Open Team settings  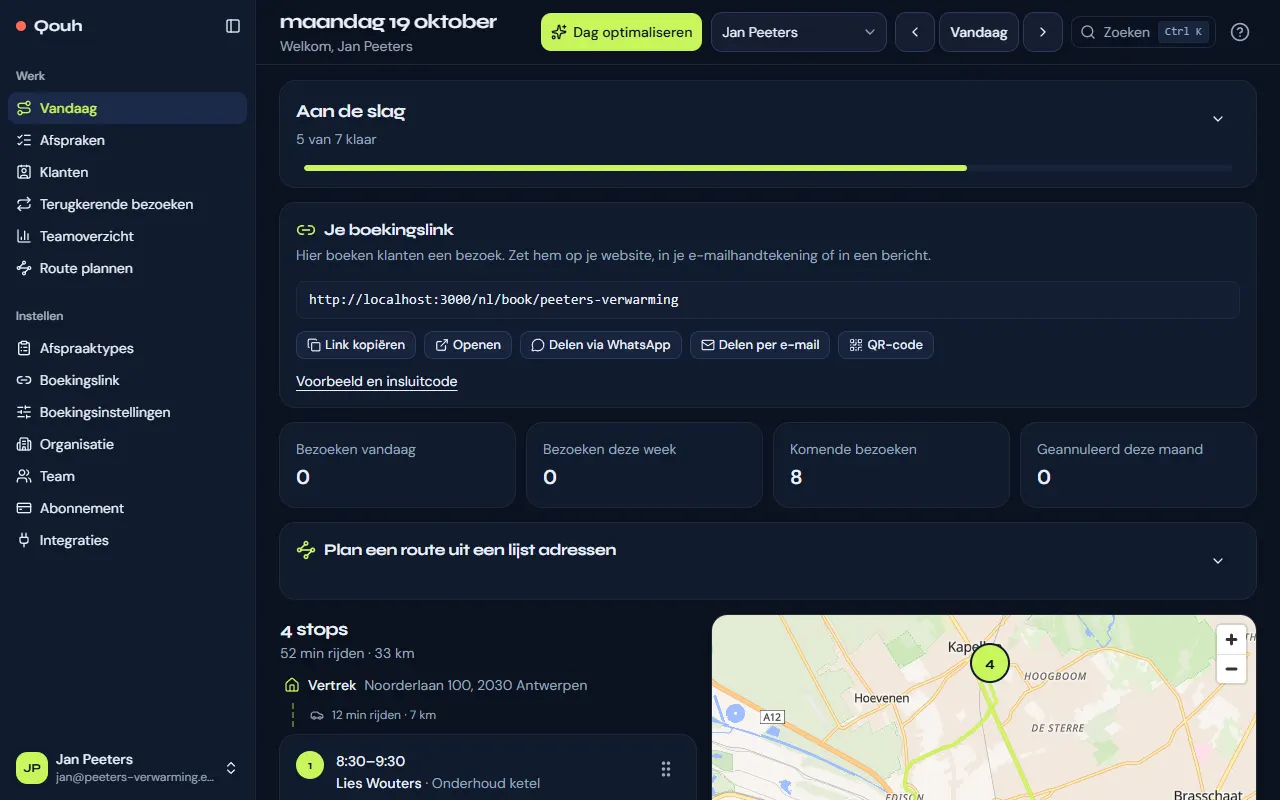[x=127, y=476]
